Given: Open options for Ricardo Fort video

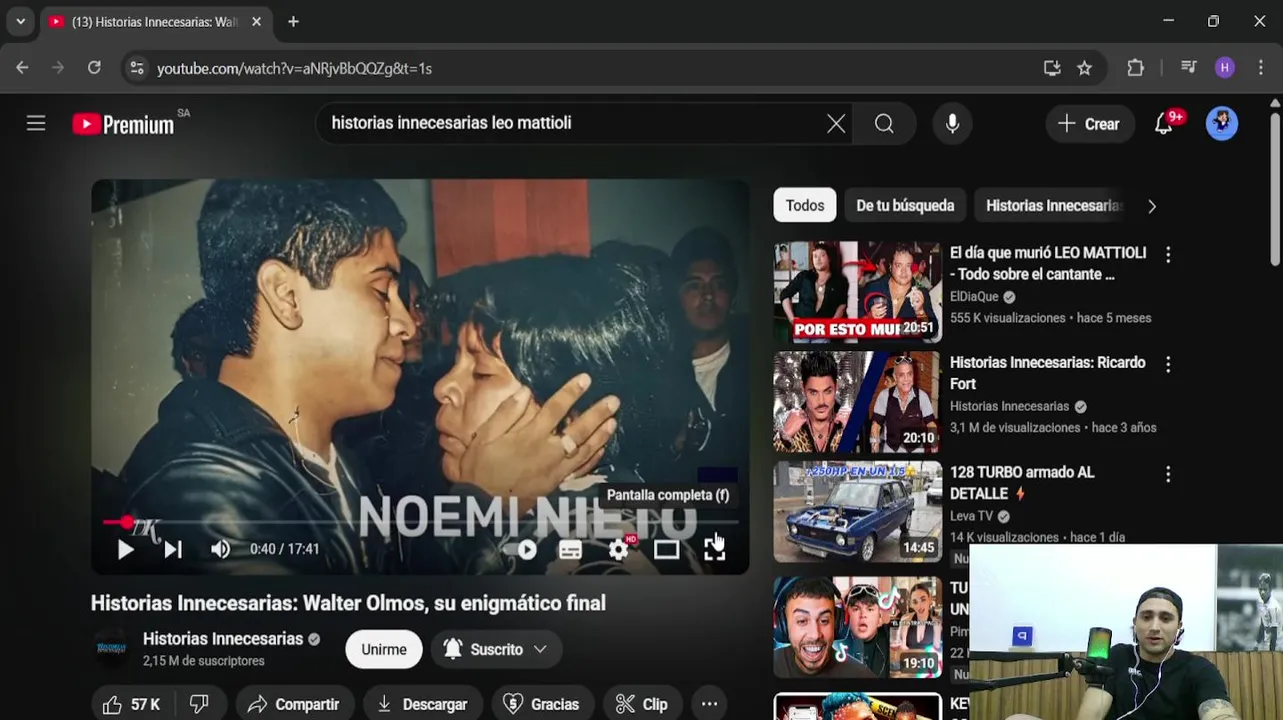Looking at the screenshot, I should 1168,364.
